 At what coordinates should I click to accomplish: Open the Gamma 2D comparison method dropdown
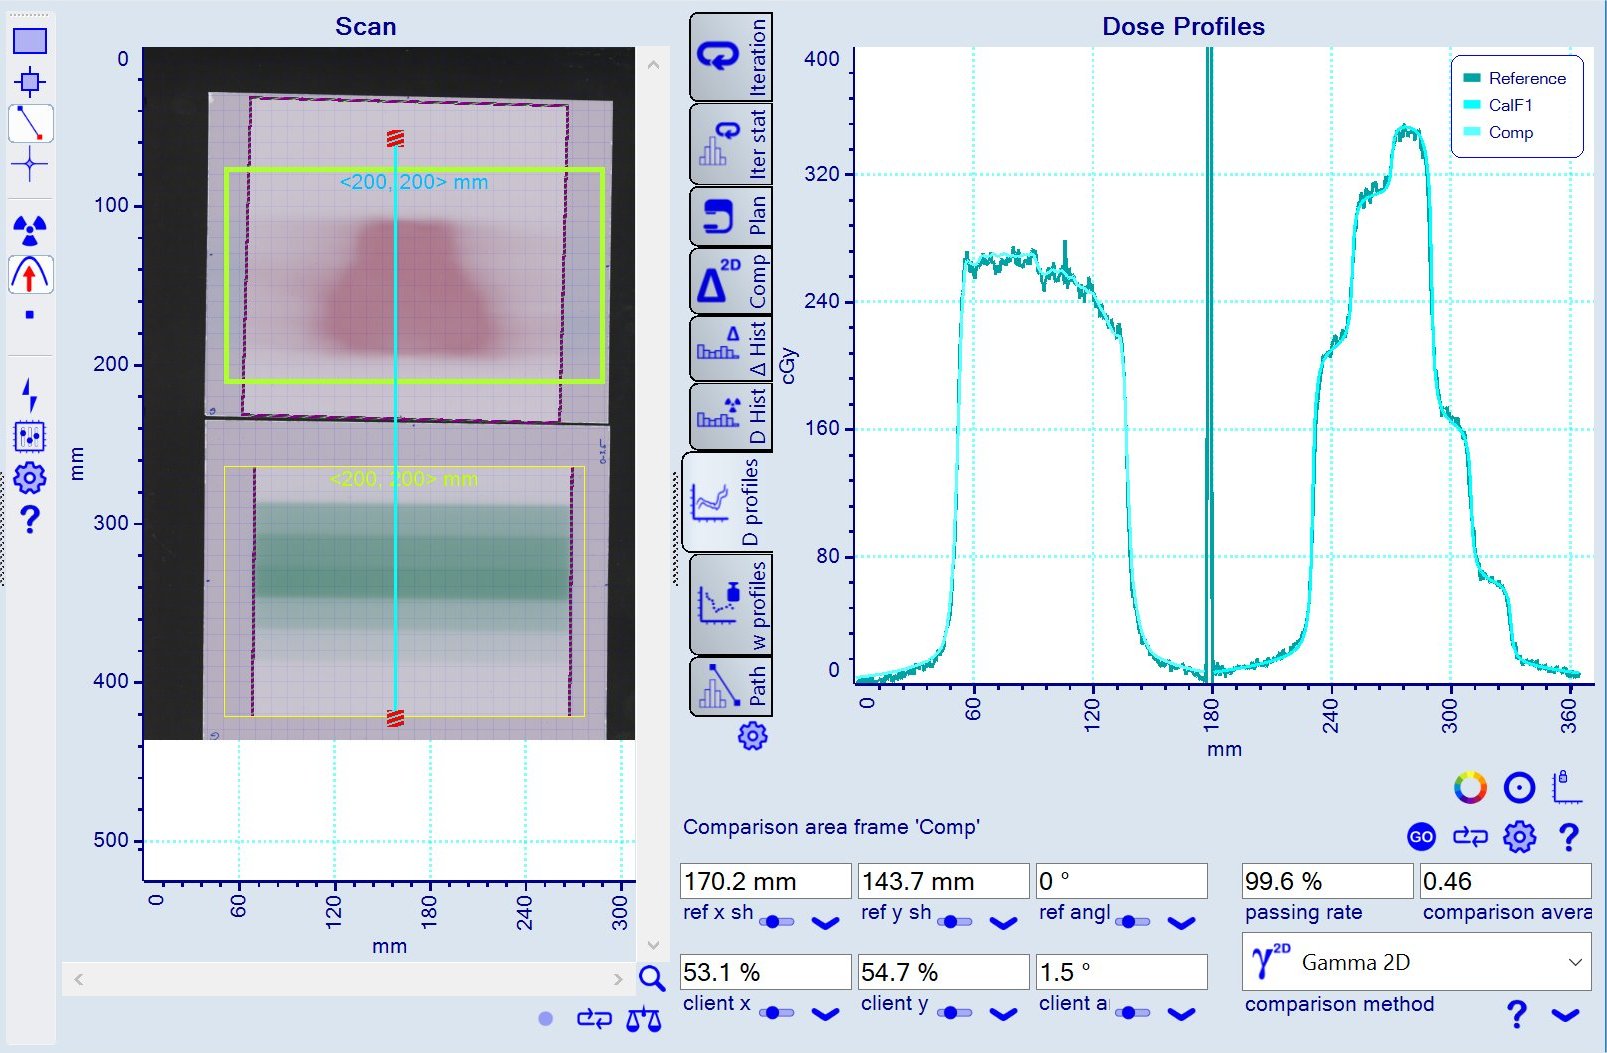coord(1416,962)
